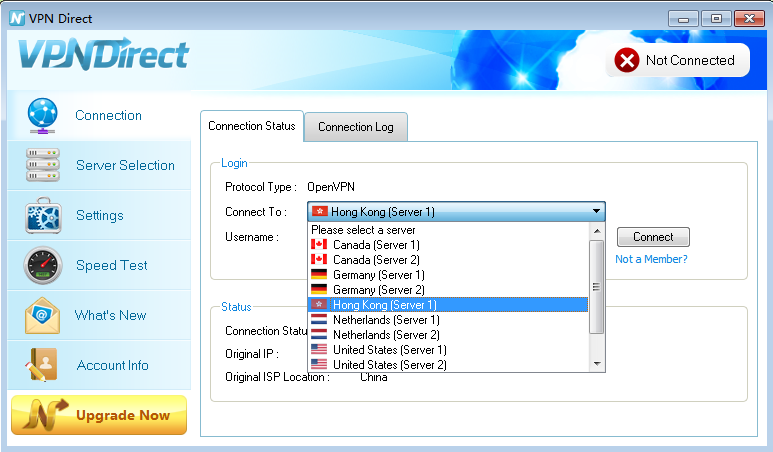
Task: Switch to the Connection Log tab
Action: (356, 127)
